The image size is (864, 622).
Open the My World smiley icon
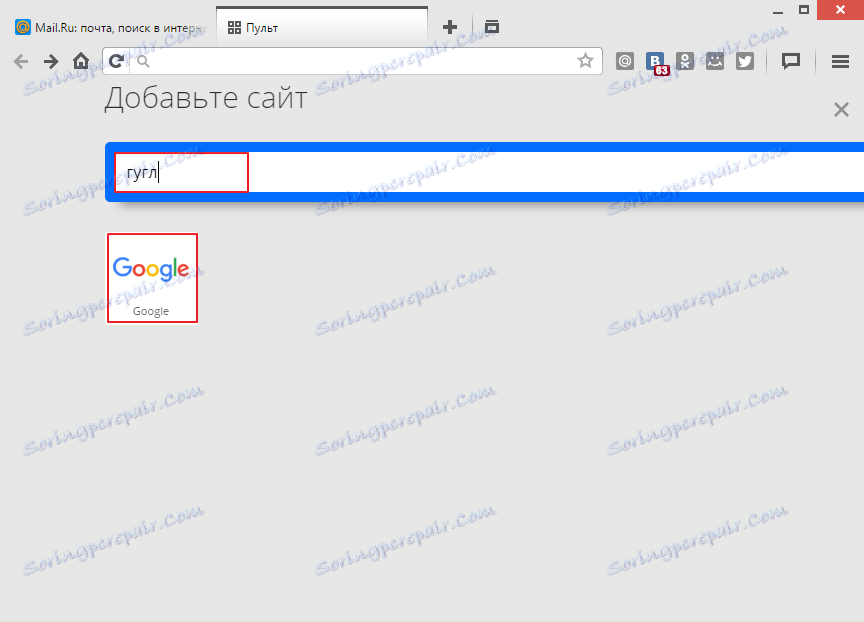pos(715,61)
